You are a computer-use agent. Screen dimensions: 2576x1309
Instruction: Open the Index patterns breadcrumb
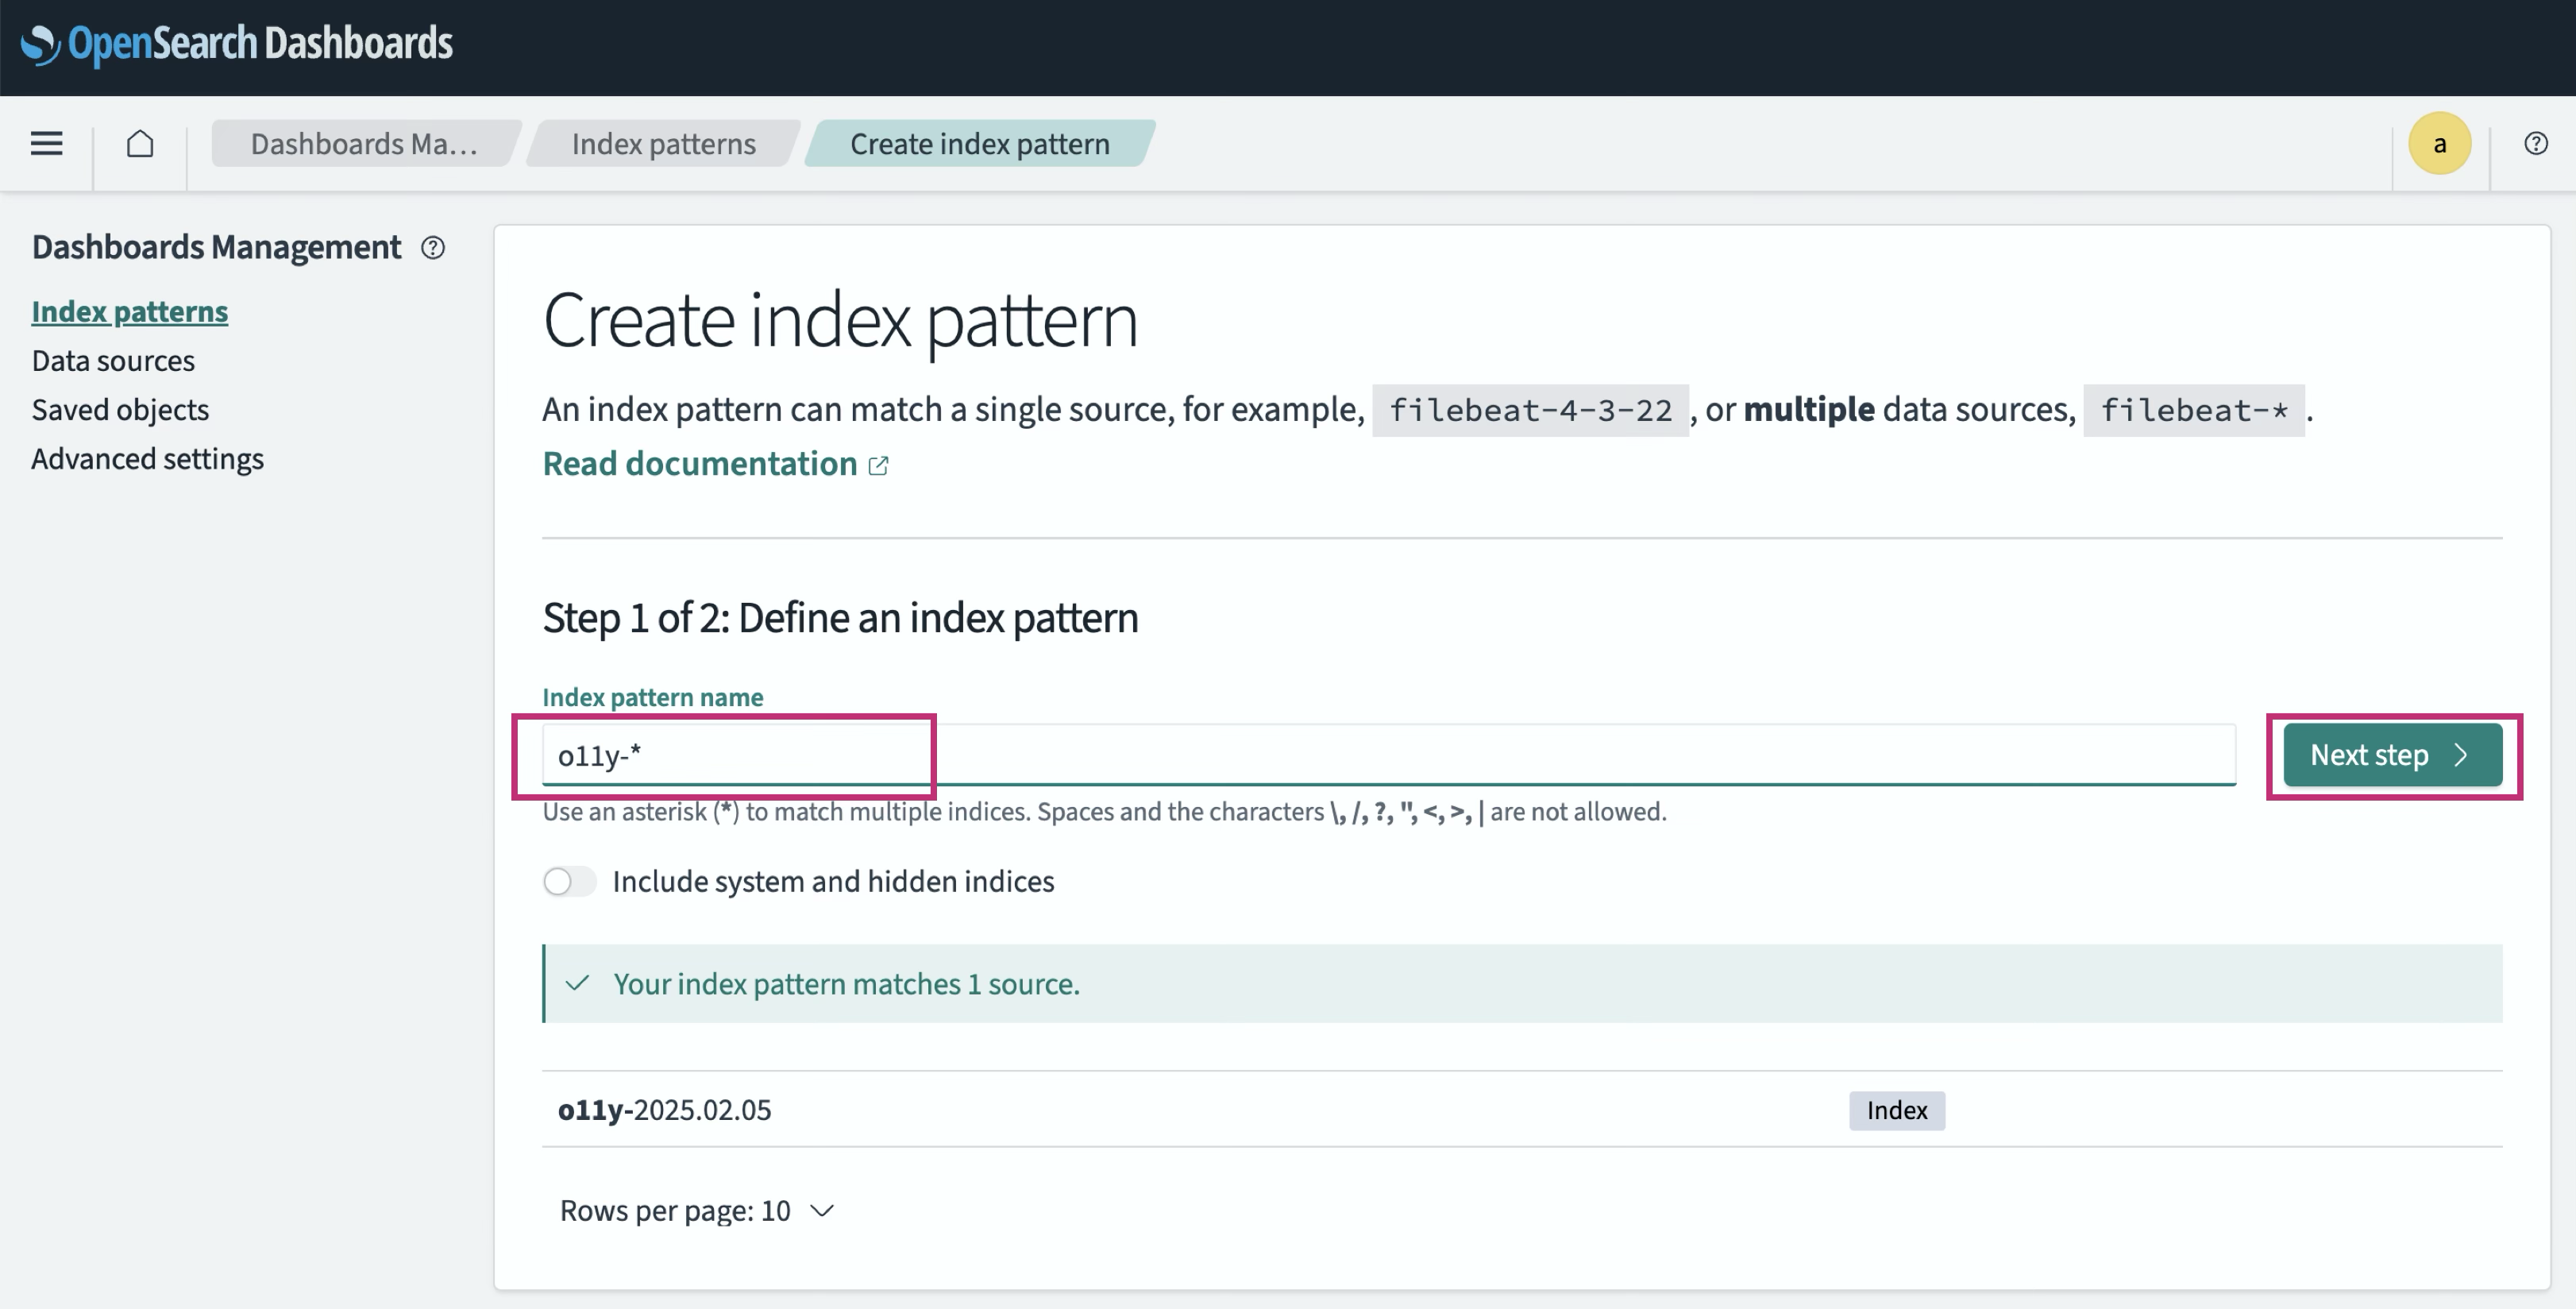664,144
